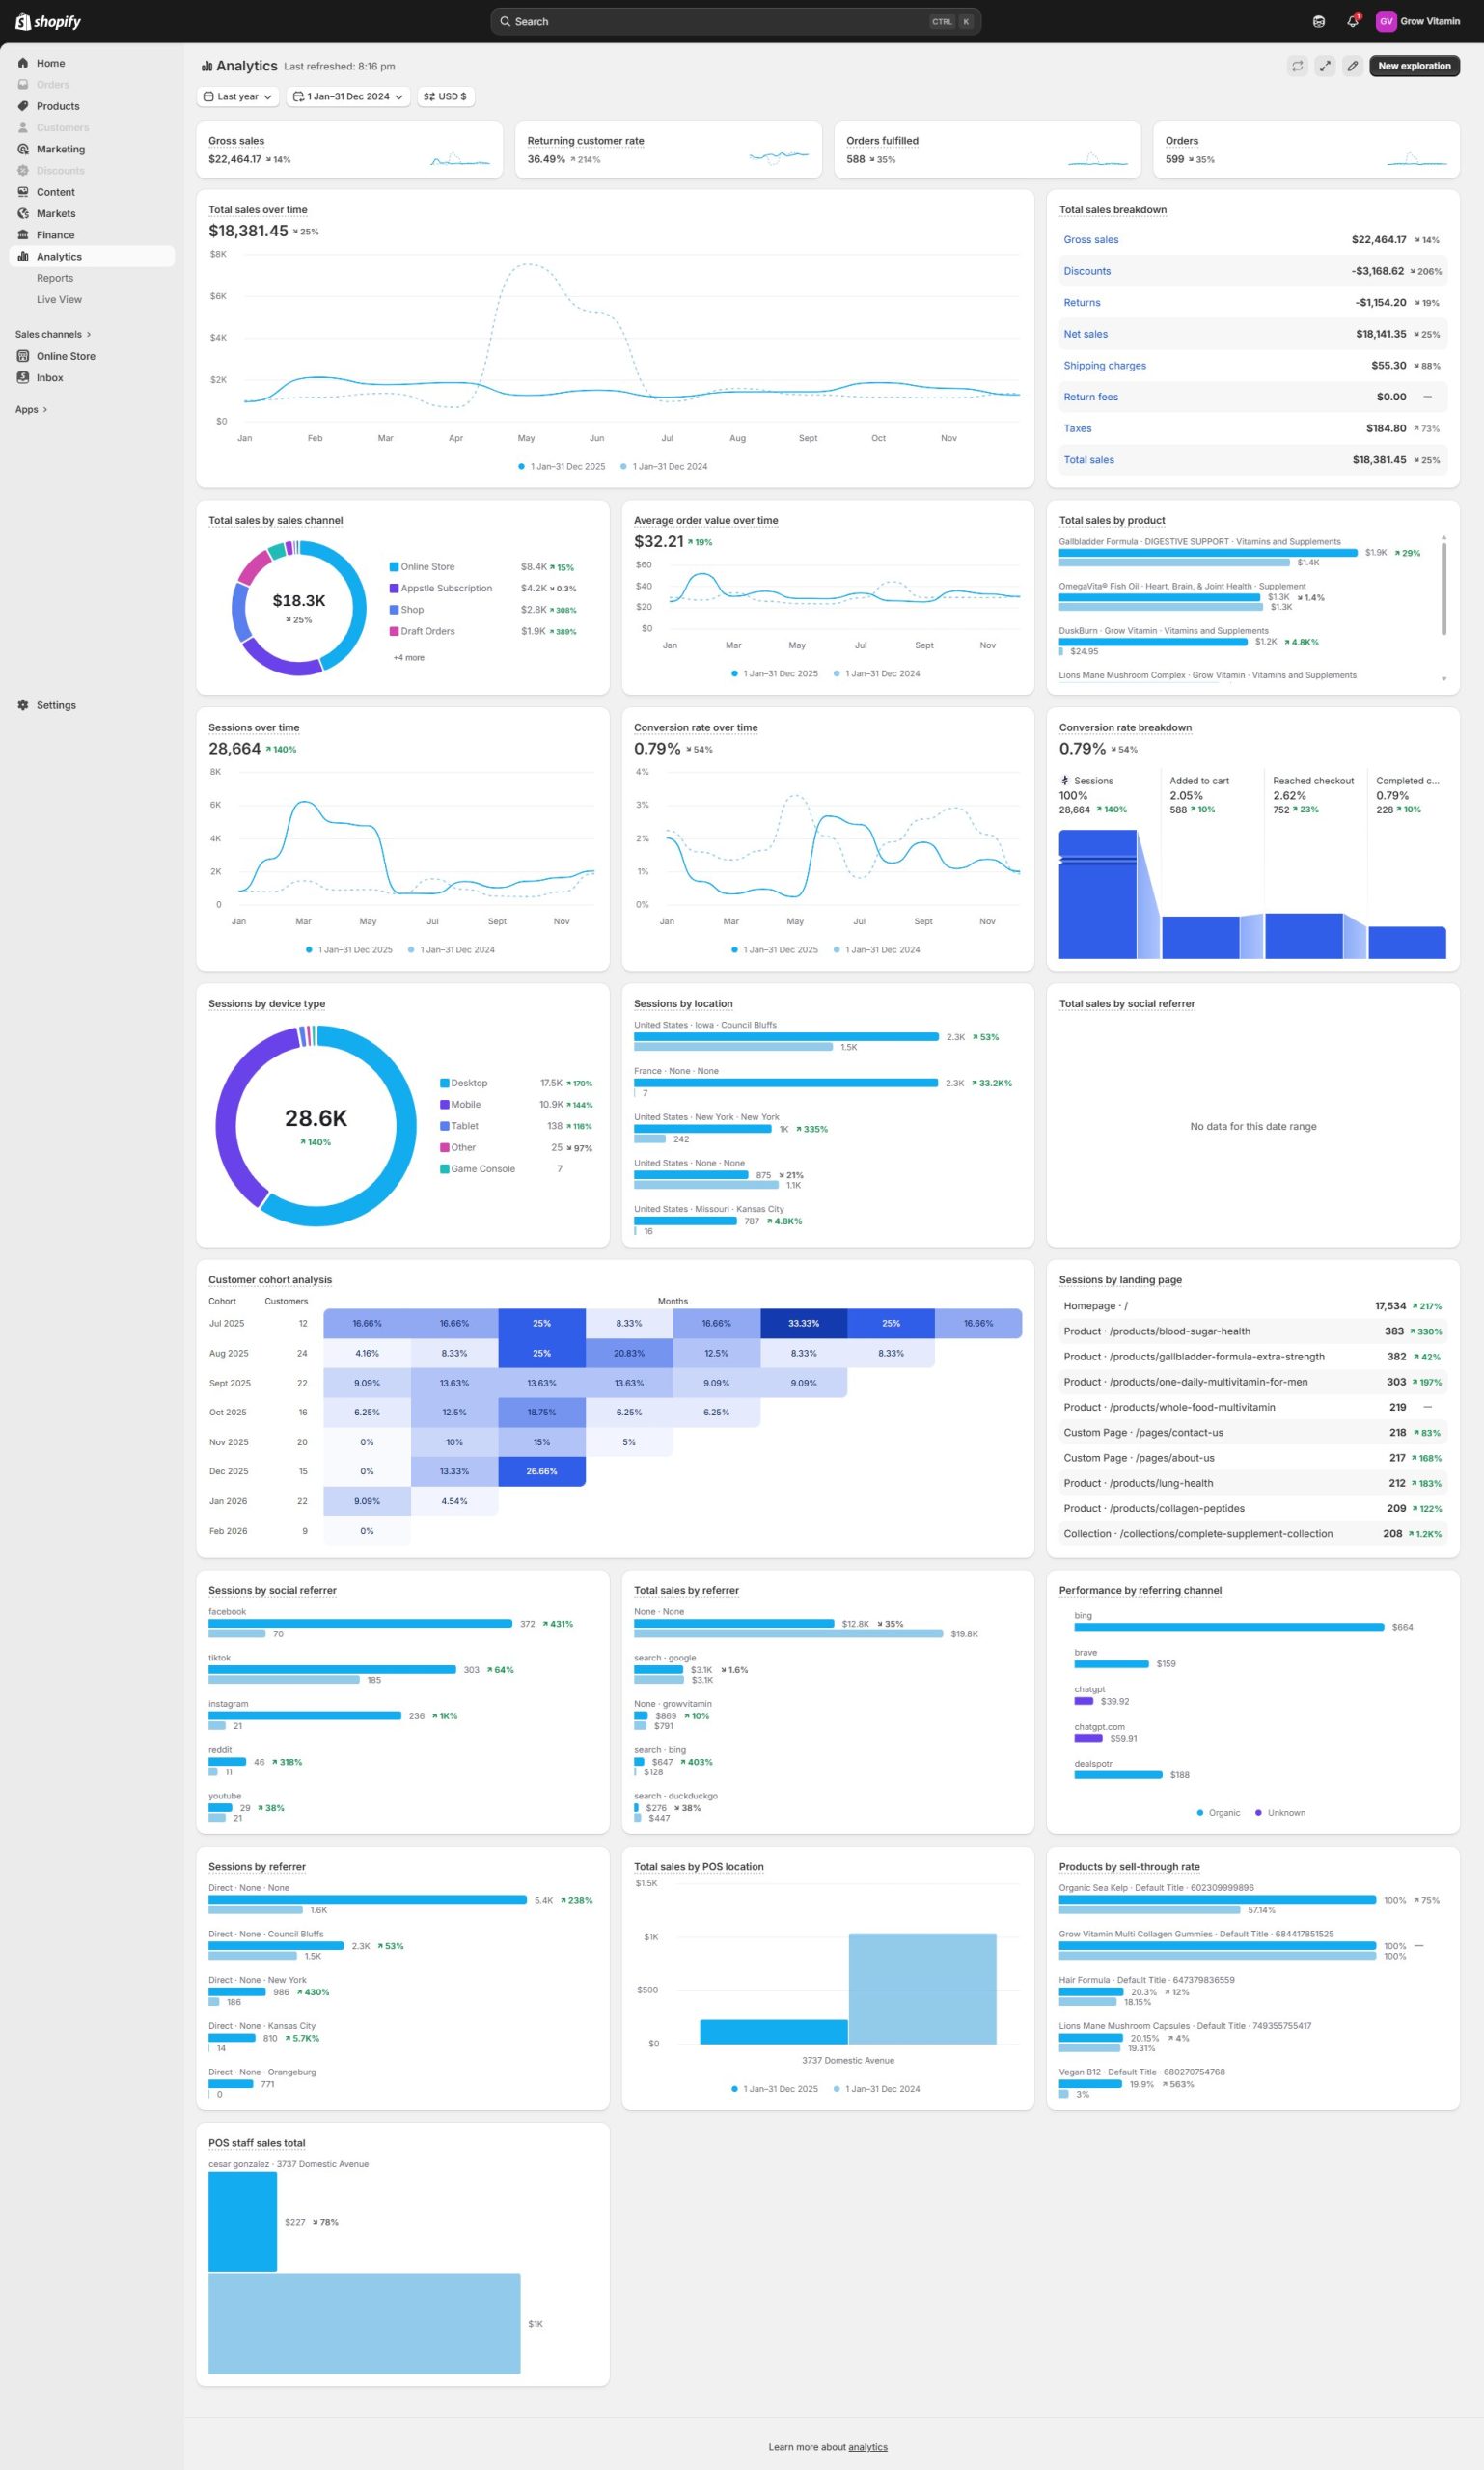
Task: Click the New exploration button
Action: pyautogui.click(x=1413, y=66)
